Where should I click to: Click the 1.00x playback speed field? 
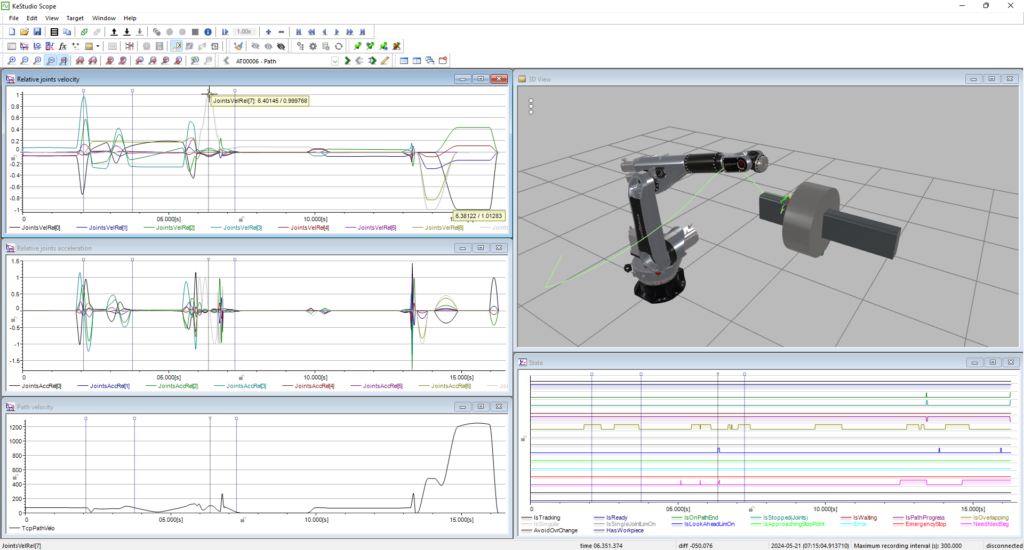(244, 31)
